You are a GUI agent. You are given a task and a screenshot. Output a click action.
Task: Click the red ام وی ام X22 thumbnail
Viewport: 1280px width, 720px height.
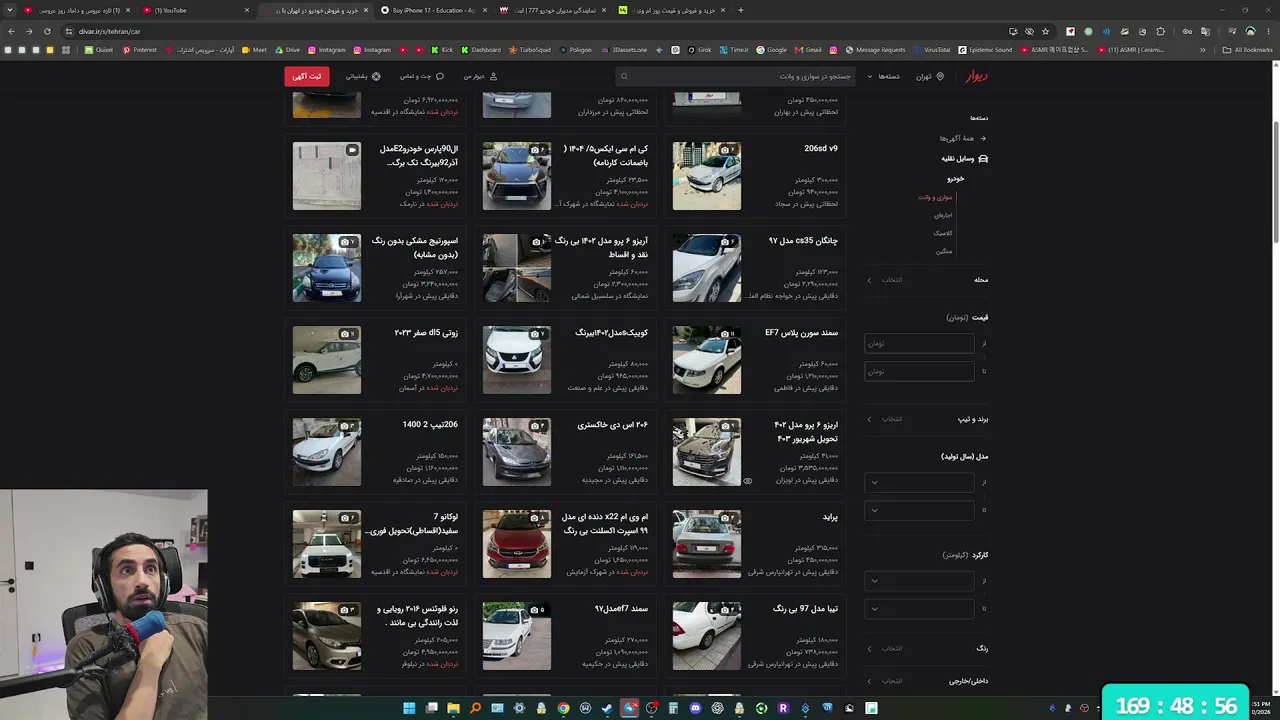(x=517, y=544)
